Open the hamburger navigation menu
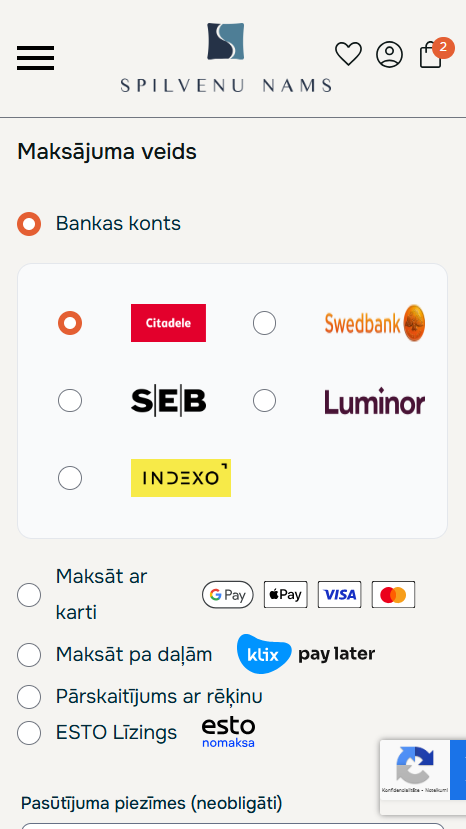 pyautogui.click(x=35, y=58)
